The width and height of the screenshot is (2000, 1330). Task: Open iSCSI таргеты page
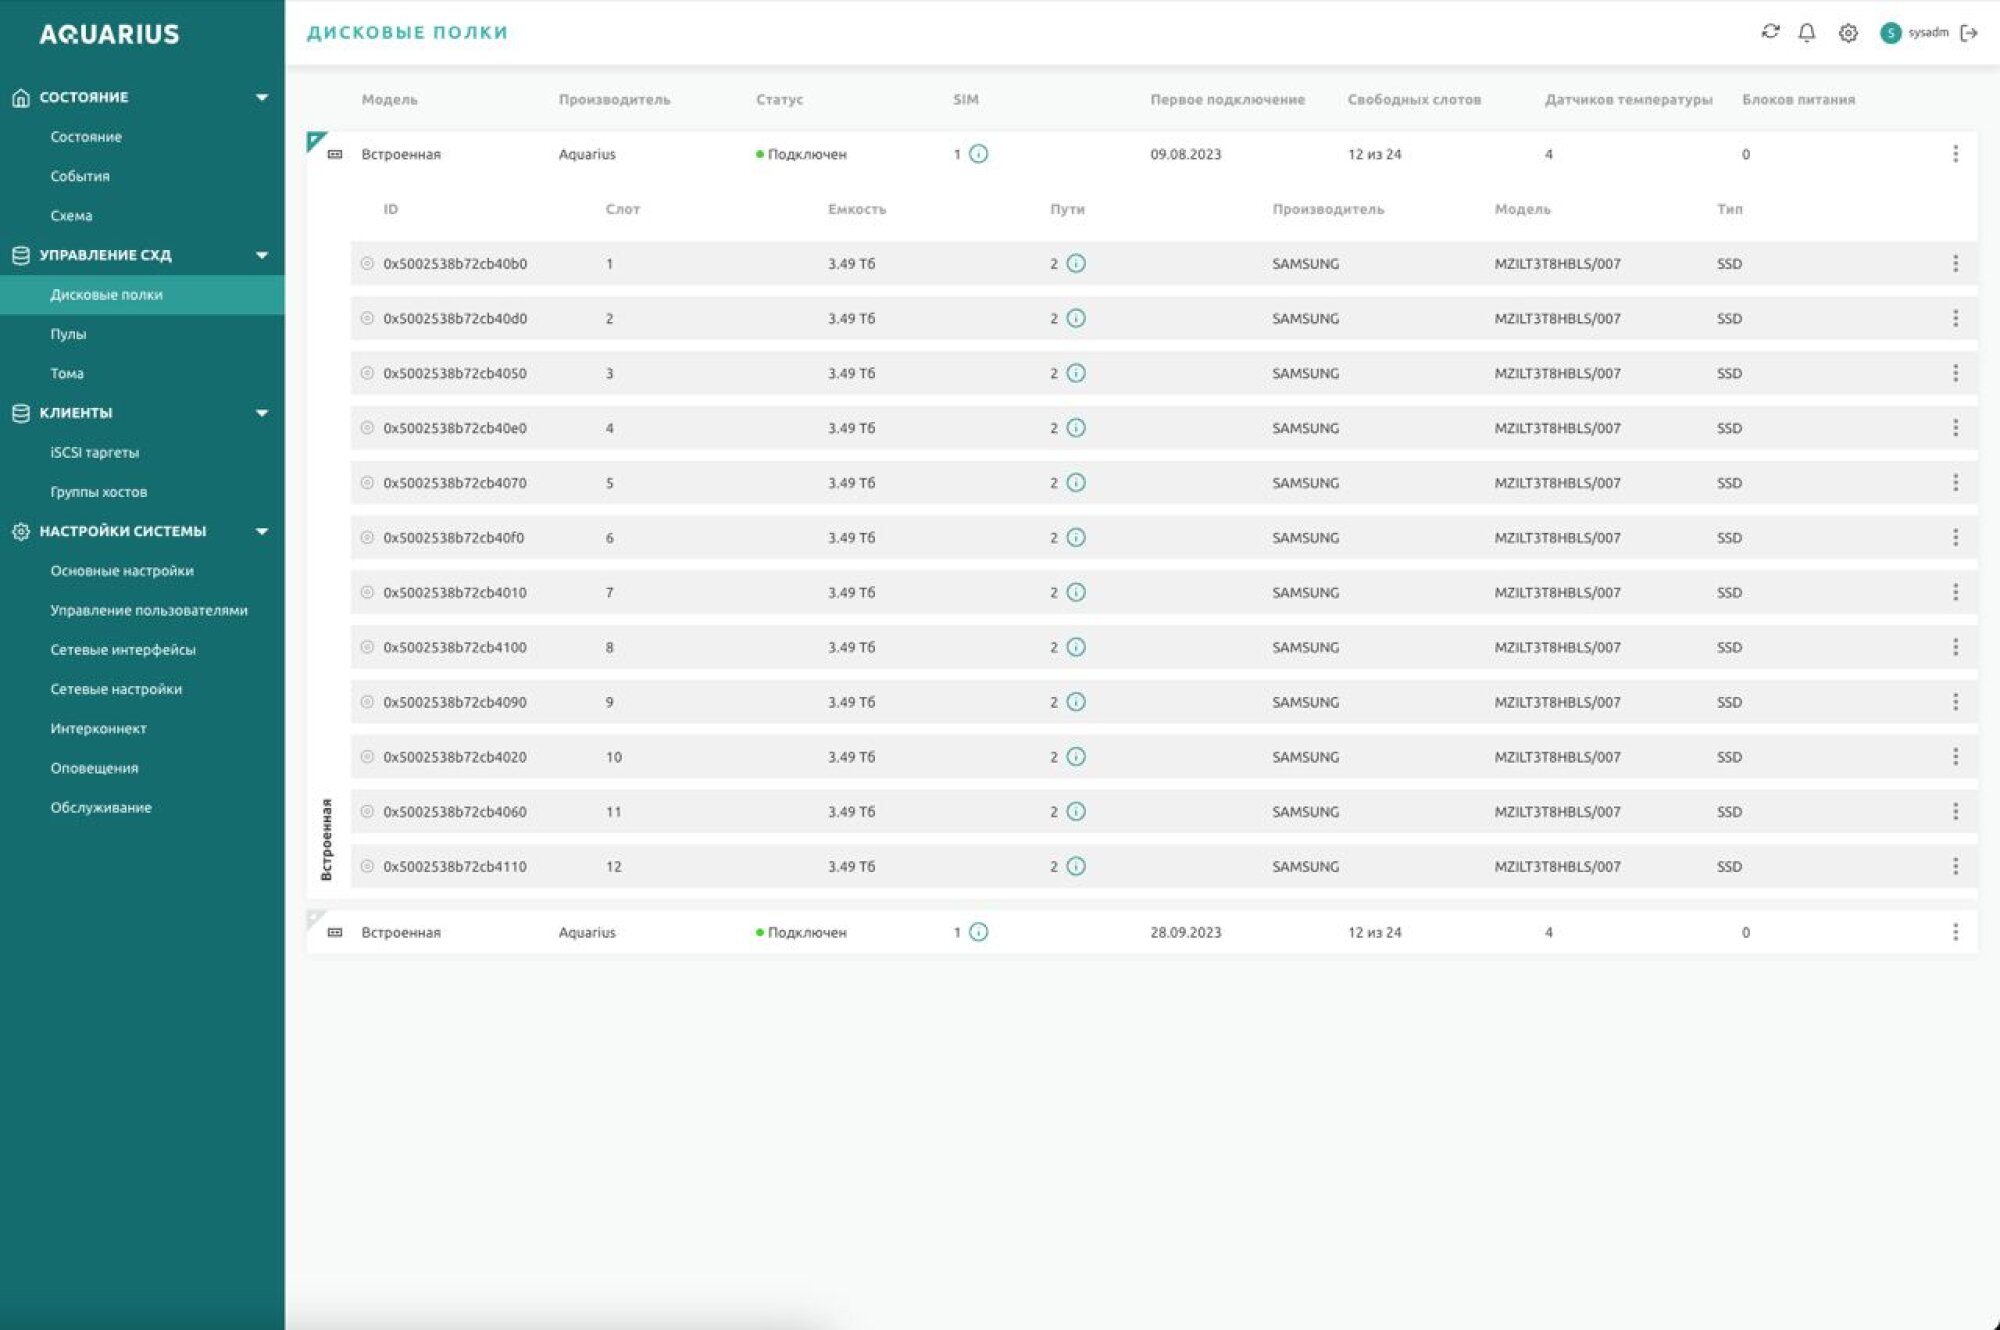pos(95,453)
